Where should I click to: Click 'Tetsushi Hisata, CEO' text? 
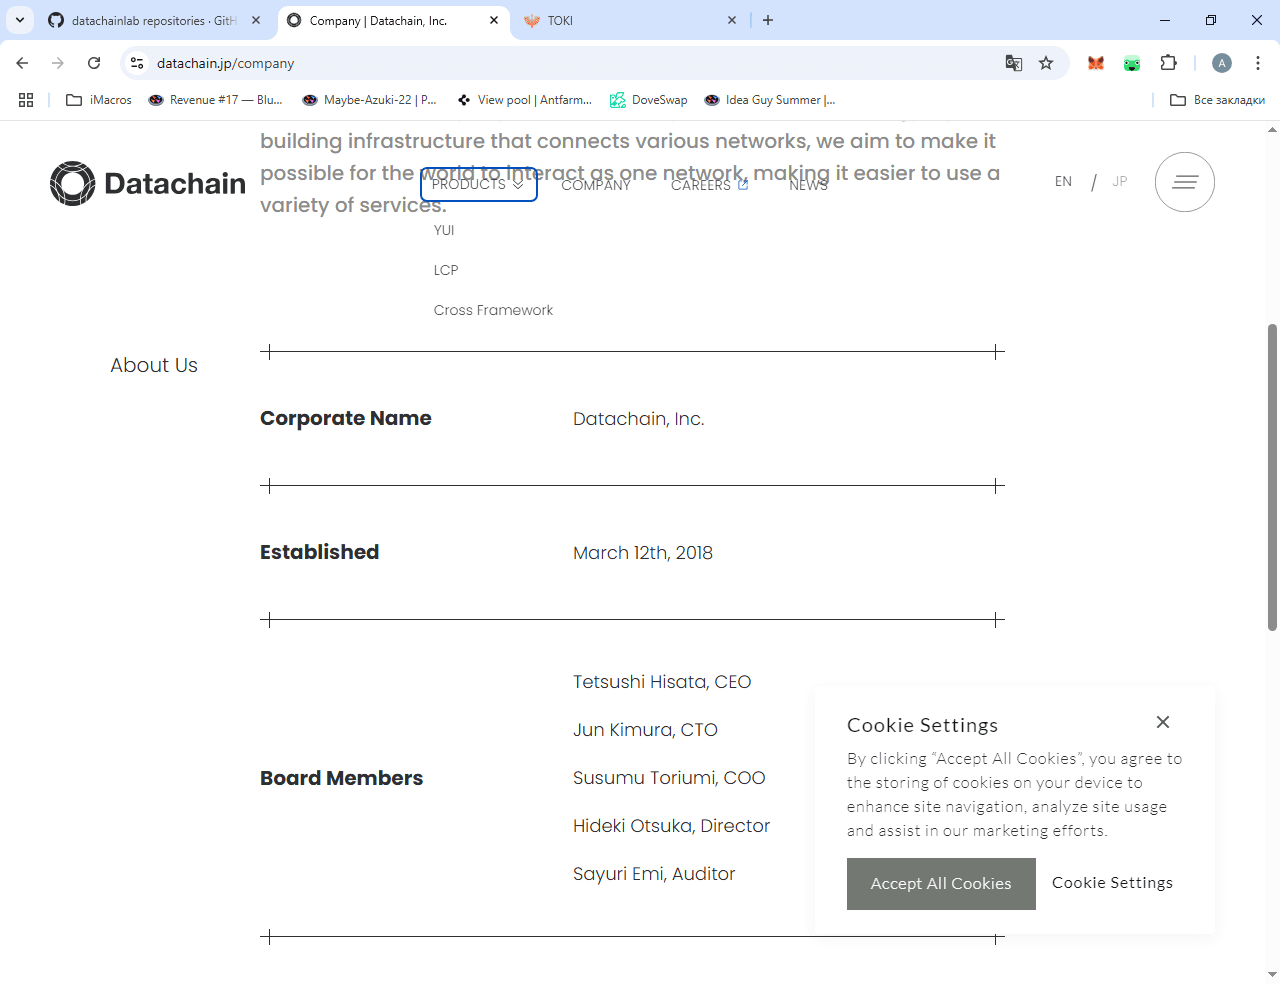coord(662,682)
